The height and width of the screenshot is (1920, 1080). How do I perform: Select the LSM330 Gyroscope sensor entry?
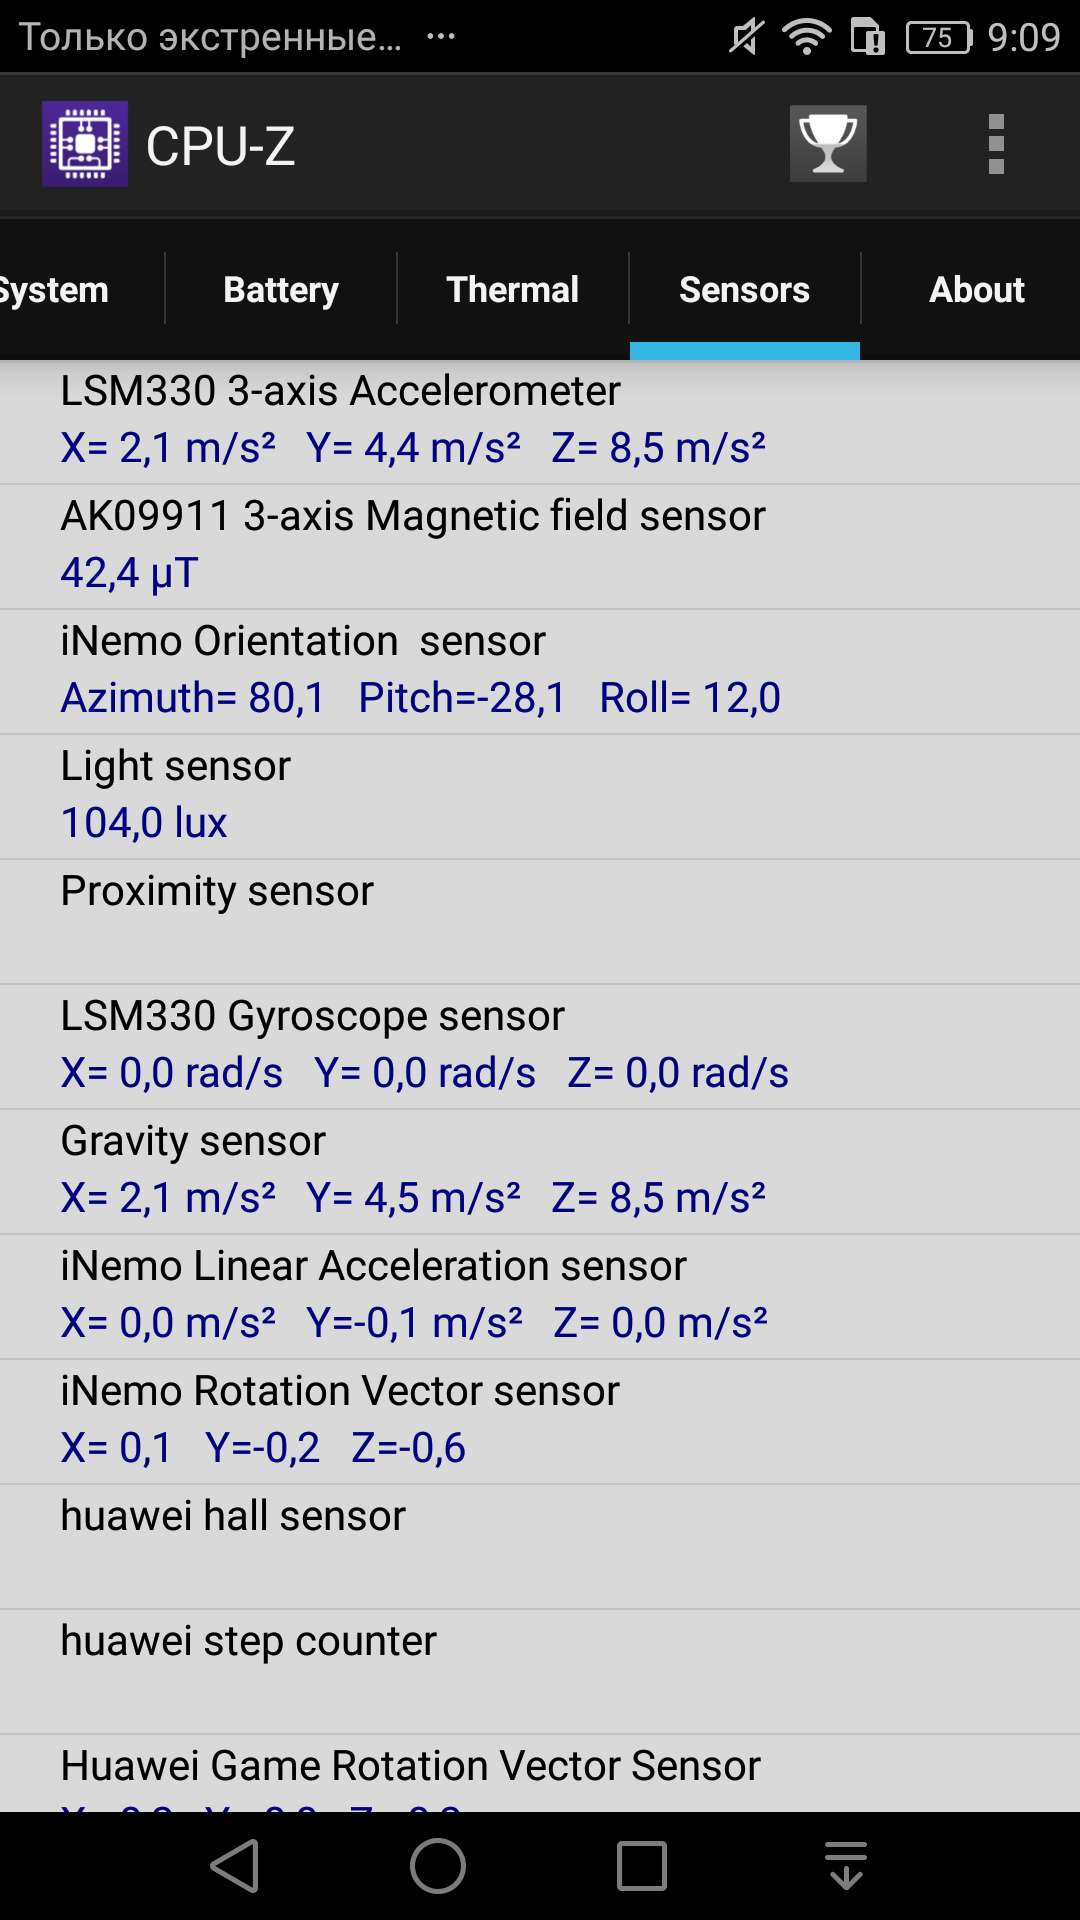(x=540, y=1047)
